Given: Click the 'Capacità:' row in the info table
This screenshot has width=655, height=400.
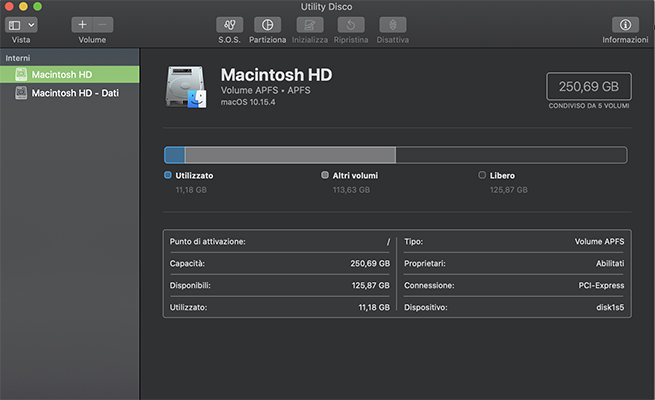Looking at the screenshot, I should [x=279, y=263].
